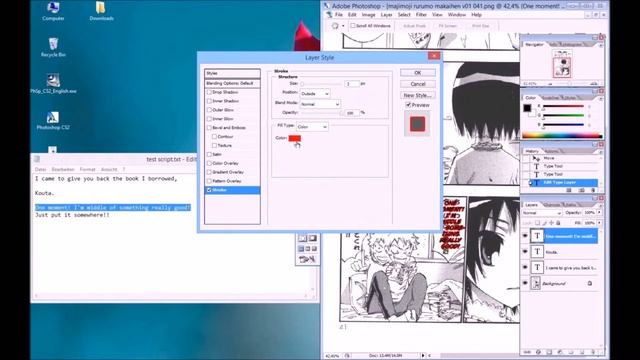640x360 pixels.
Task: Open the stroke Blend Mode dropdown
Action: pos(320,104)
